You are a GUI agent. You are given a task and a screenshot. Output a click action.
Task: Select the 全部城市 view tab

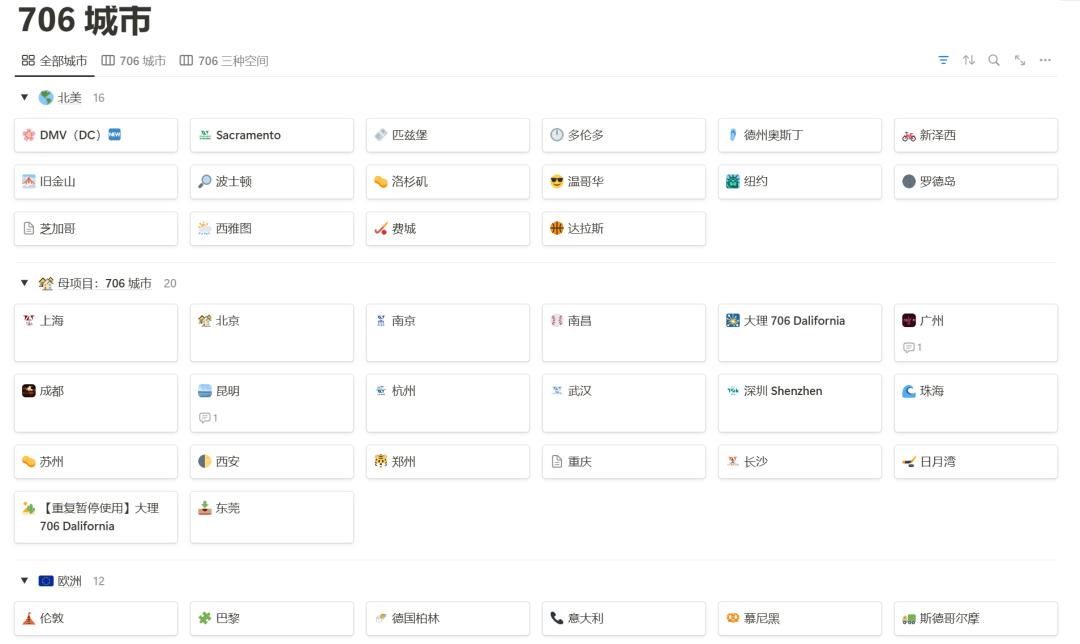[x=55, y=61]
